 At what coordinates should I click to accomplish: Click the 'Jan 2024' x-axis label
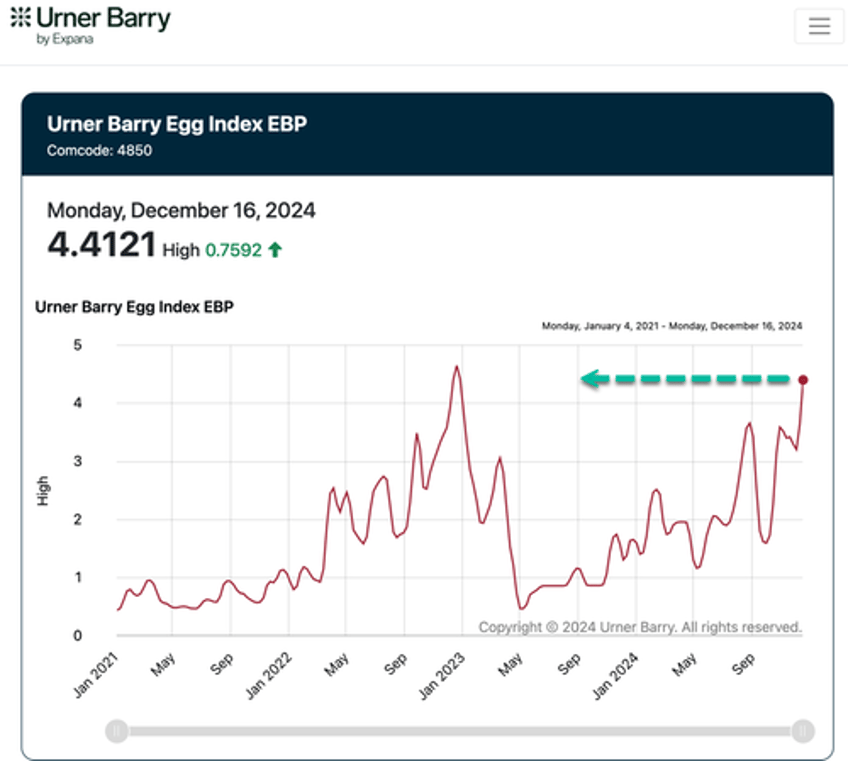pos(615,675)
